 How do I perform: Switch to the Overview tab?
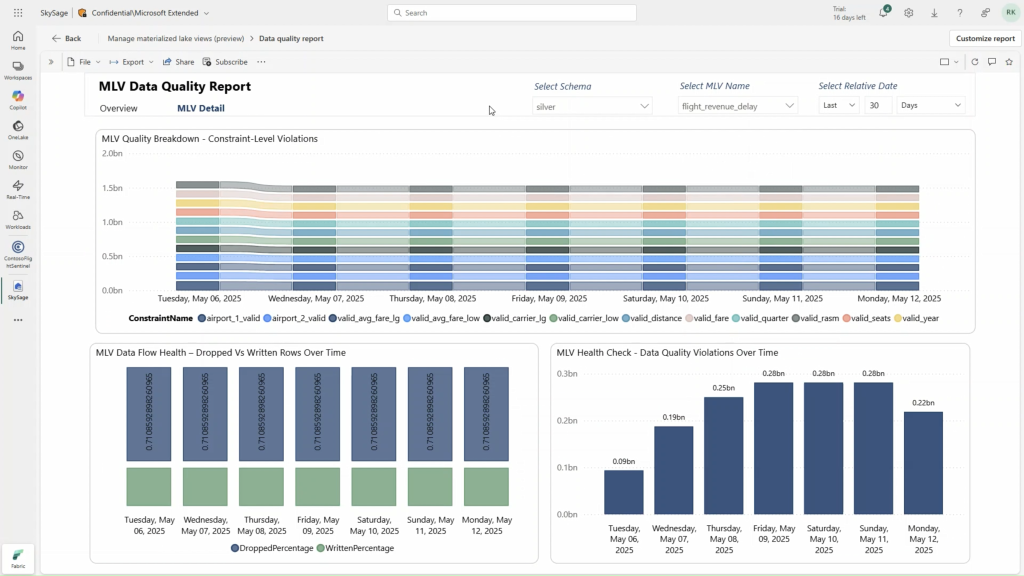118,108
